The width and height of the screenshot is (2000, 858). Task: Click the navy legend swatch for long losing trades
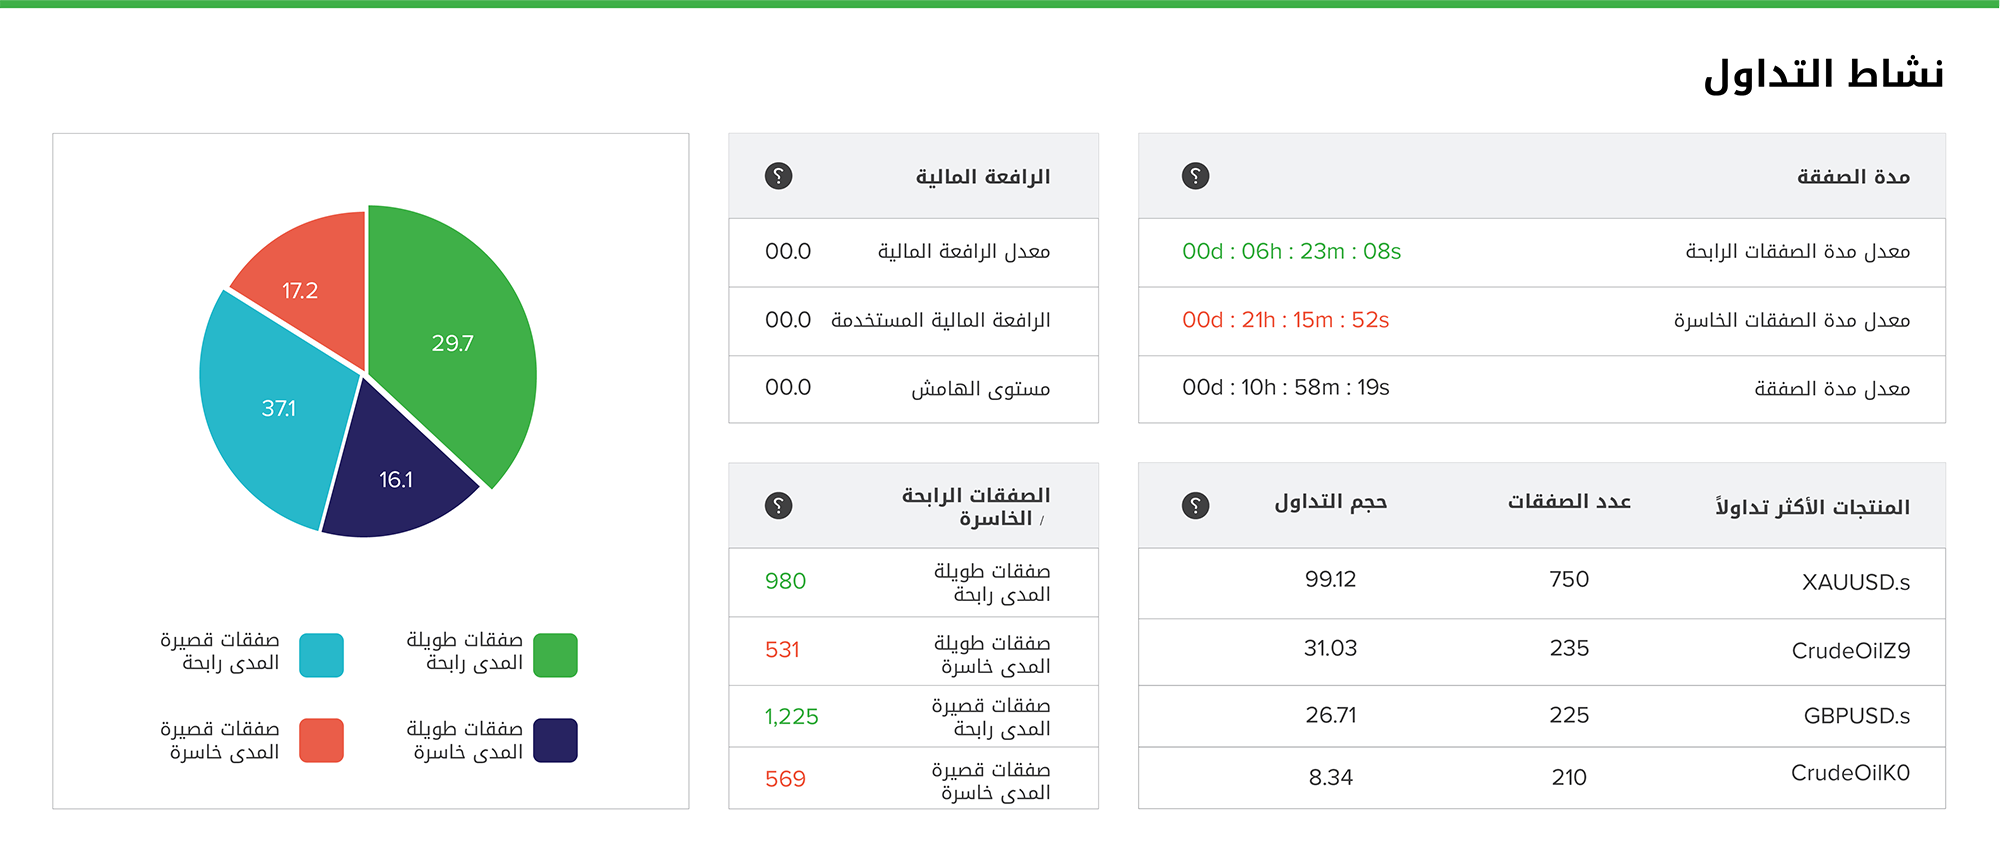(x=555, y=740)
